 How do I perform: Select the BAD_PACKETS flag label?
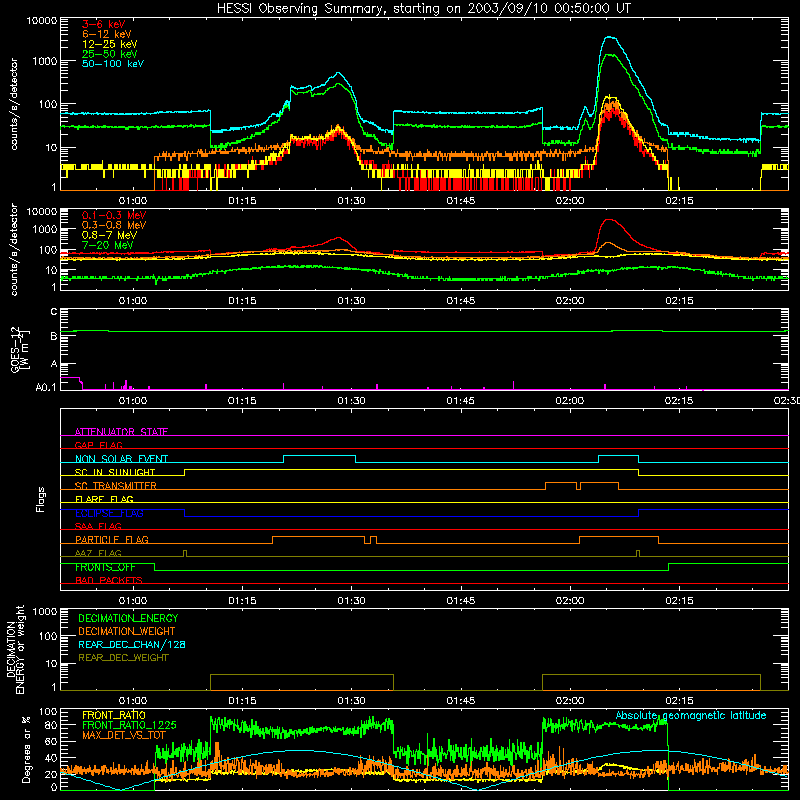pos(109,580)
